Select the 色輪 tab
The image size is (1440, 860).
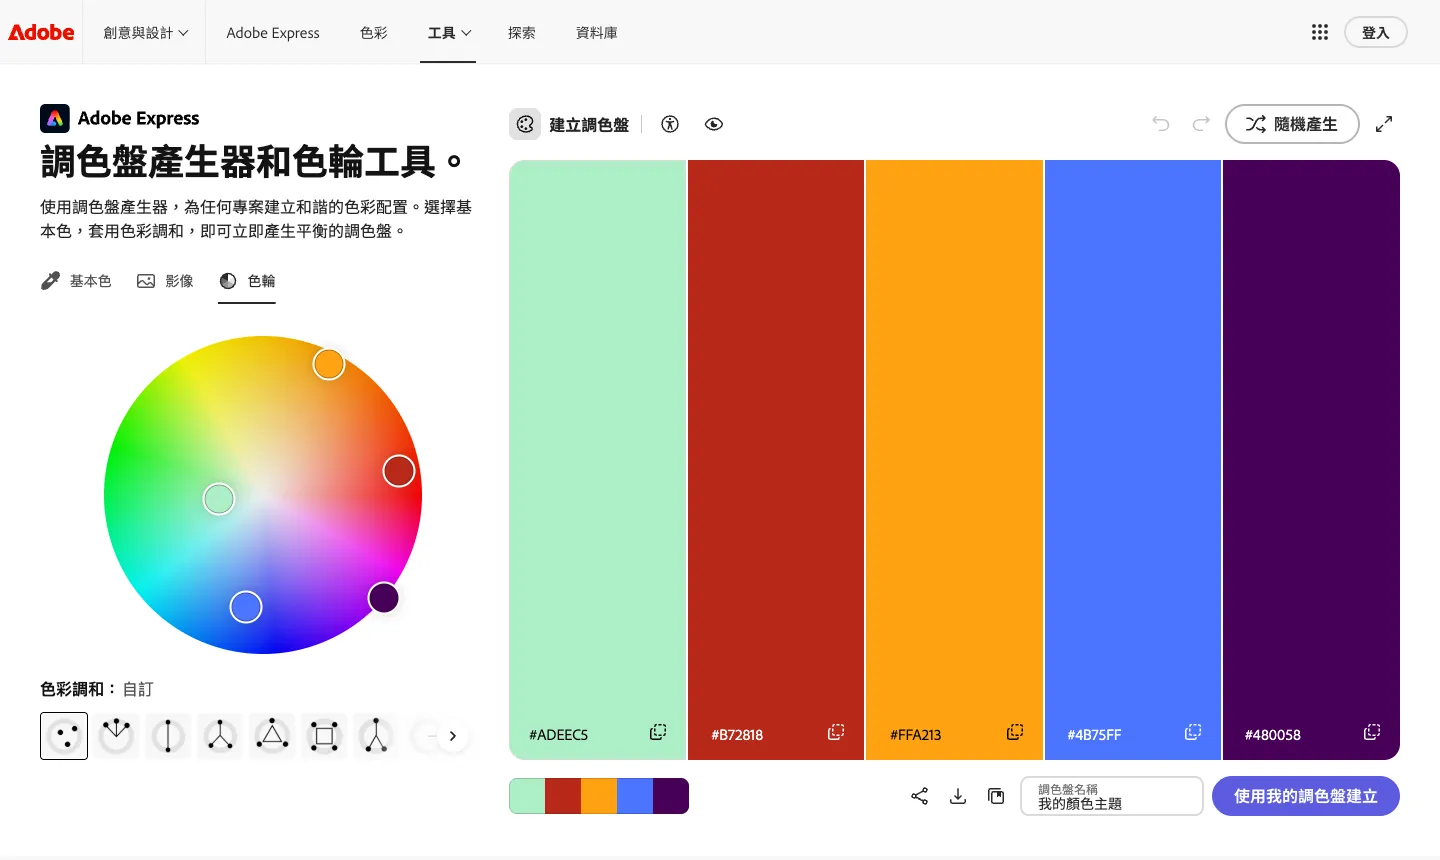click(247, 281)
